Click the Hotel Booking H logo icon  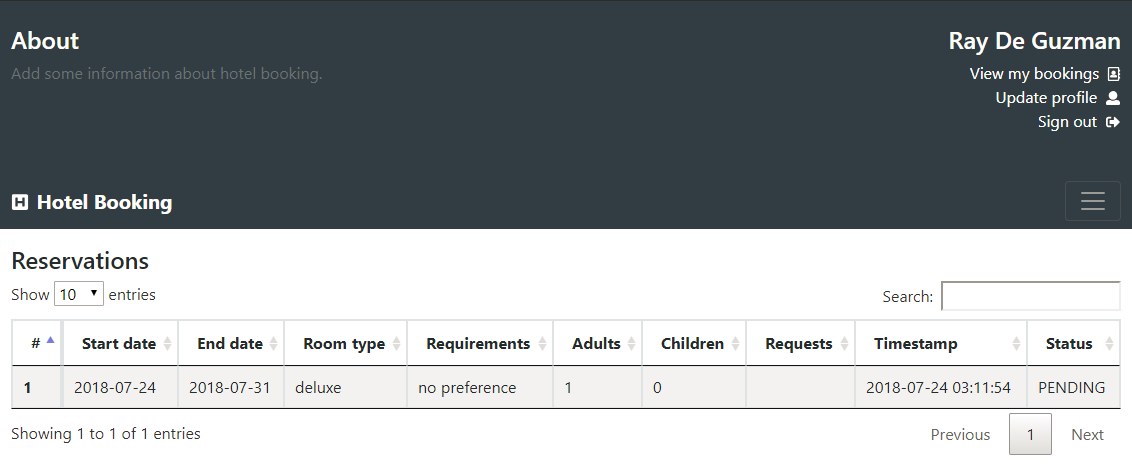tap(20, 202)
